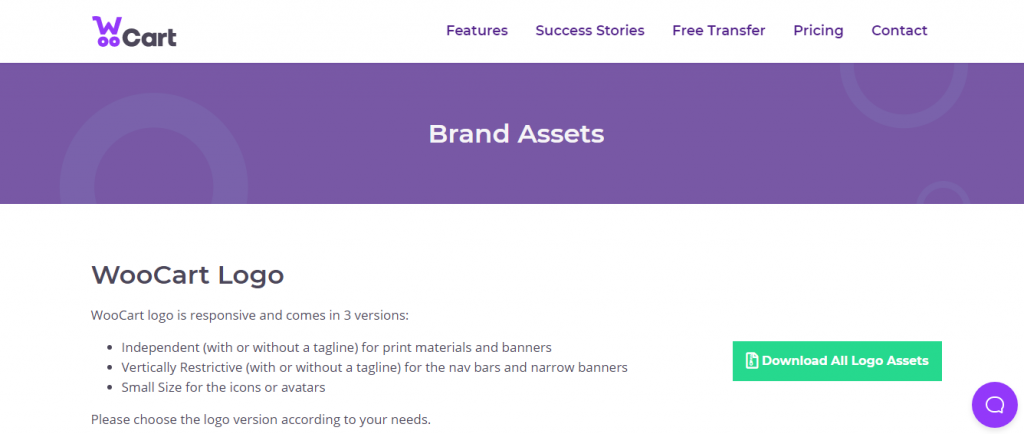Image resolution: width=1024 pixels, height=434 pixels.
Task: Click the zip file icon on Download button
Action: [x=752, y=361]
